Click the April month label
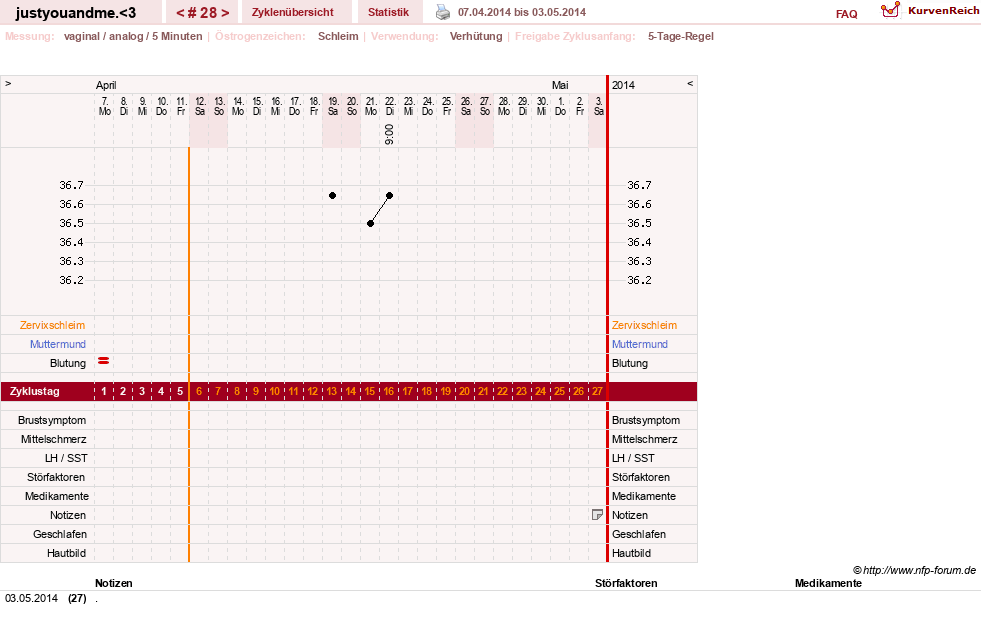 click(x=106, y=85)
